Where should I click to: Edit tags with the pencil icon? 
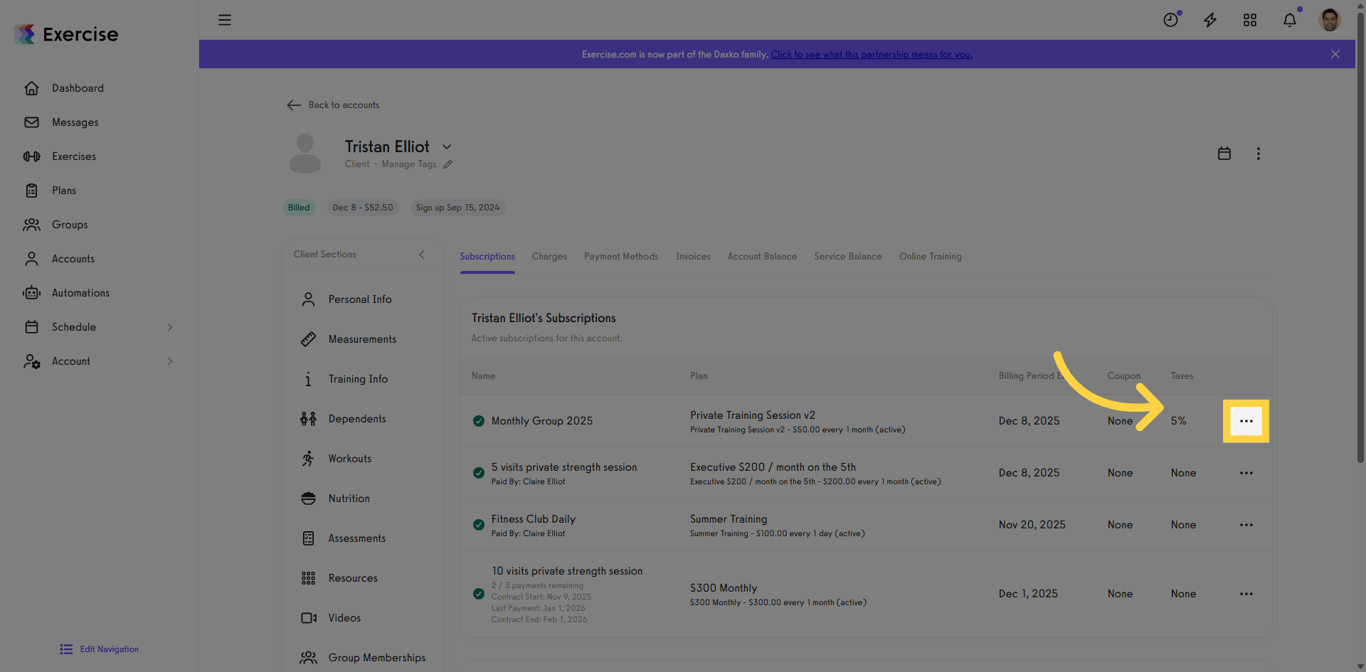[447, 163]
